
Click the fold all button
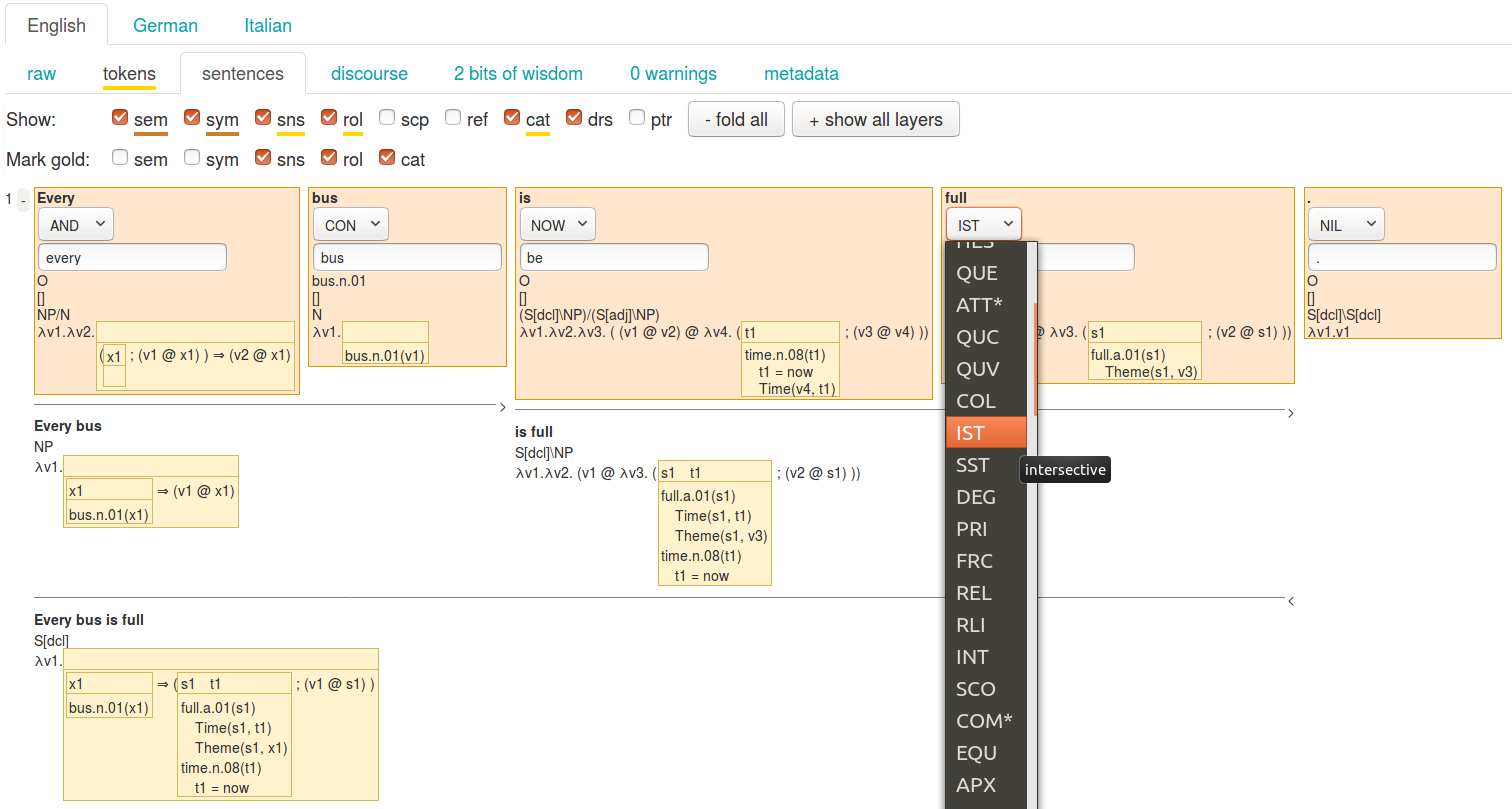click(736, 119)
